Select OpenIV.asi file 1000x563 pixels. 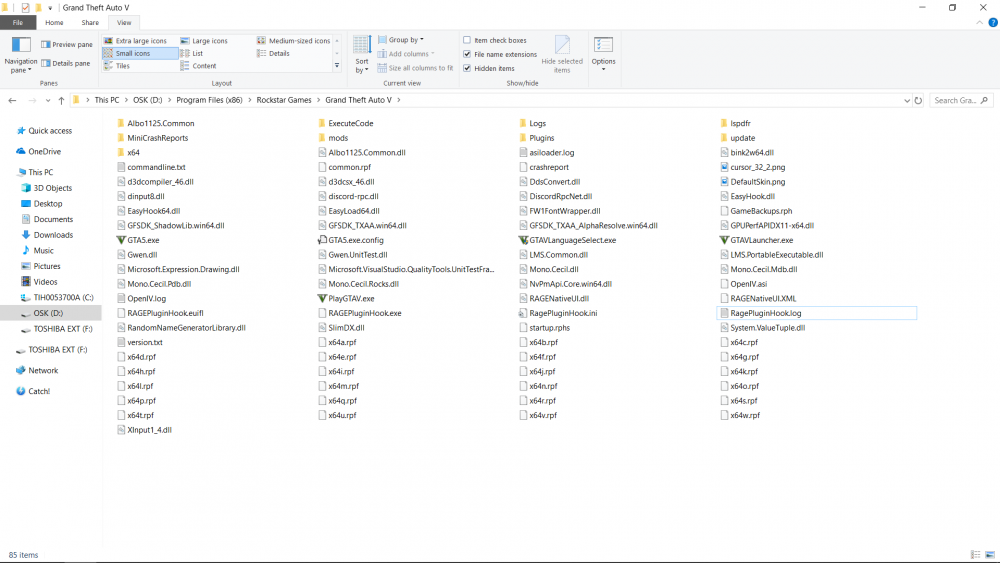744,284
